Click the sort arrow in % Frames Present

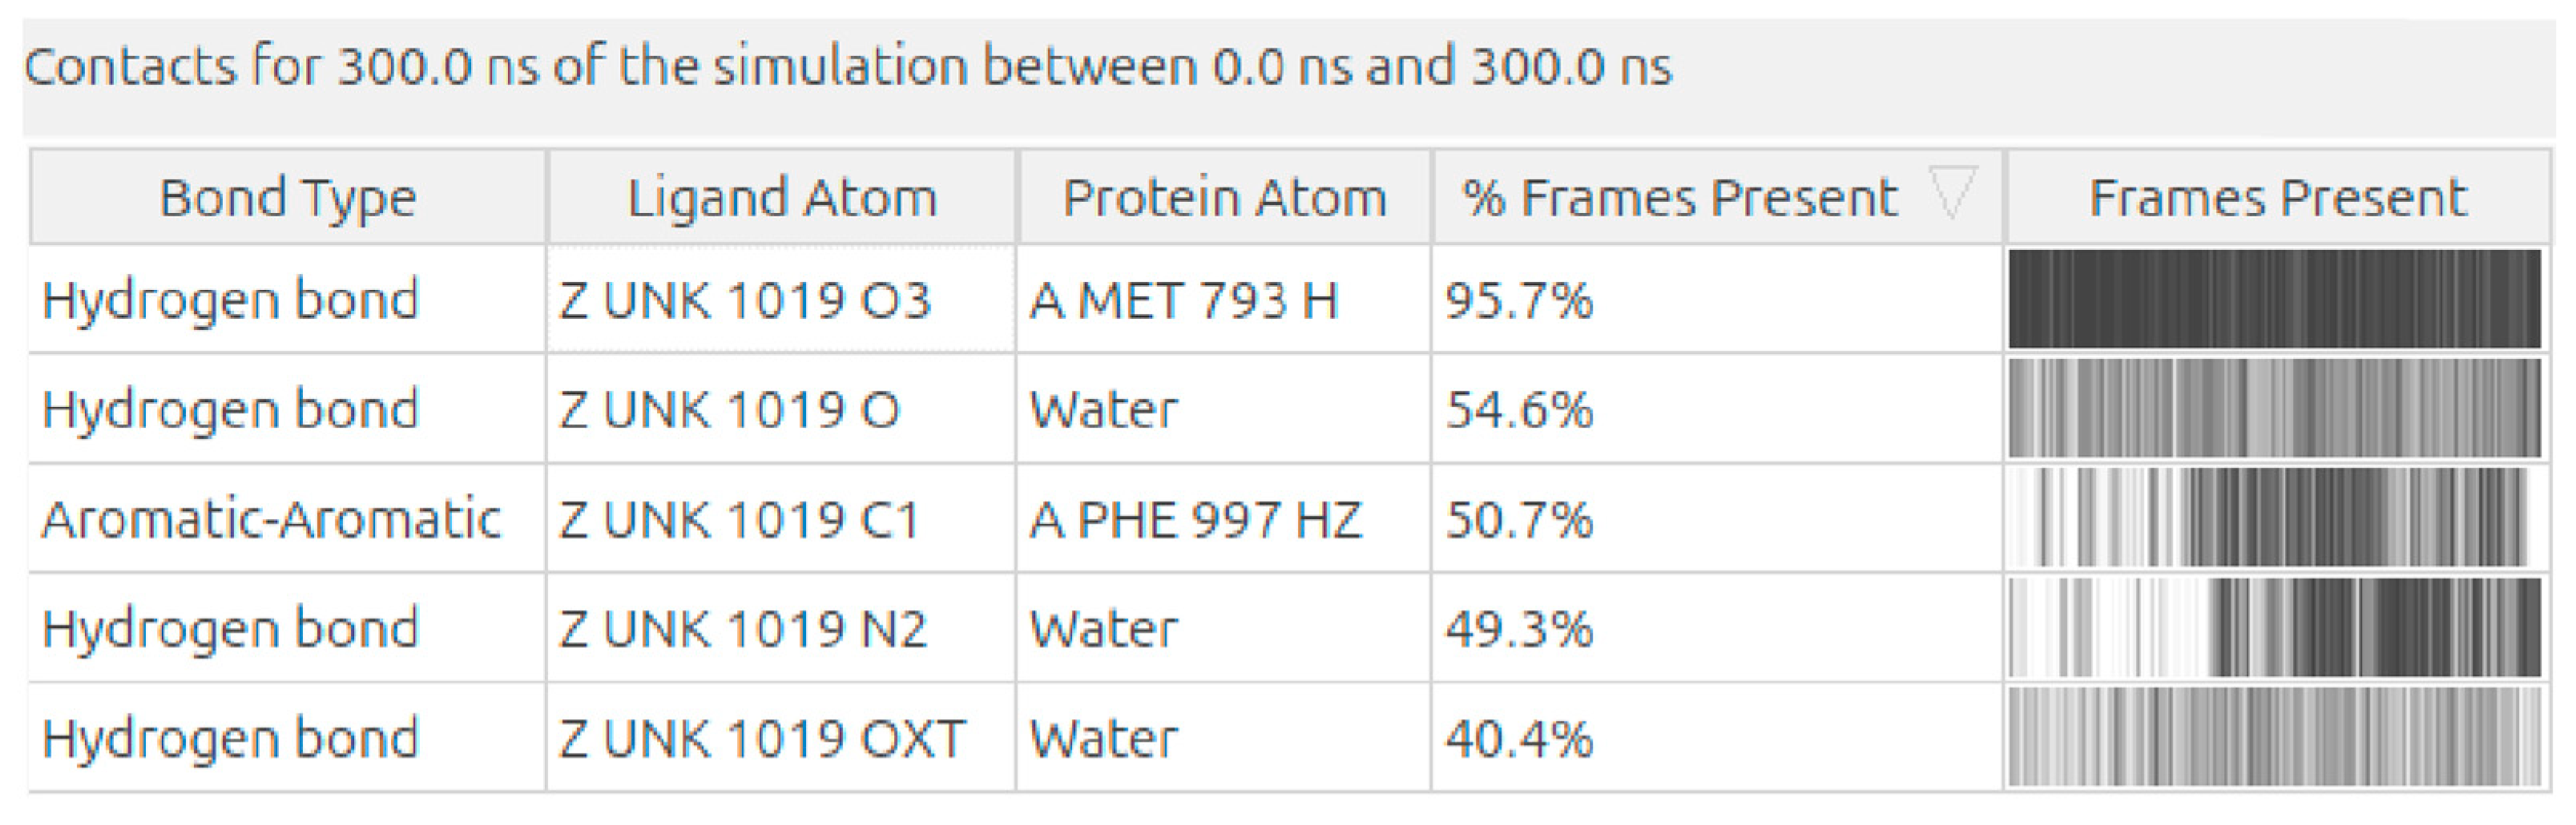tap(1953, 193)
